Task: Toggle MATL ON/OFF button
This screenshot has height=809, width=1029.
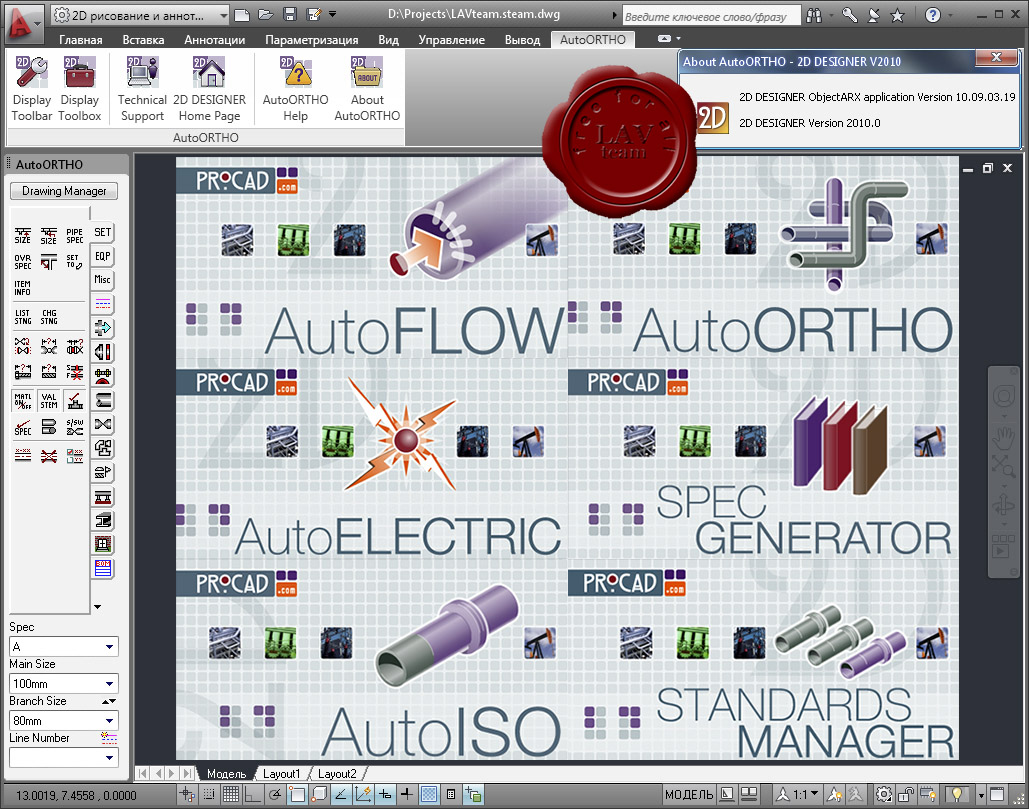Action: click(22, 401)
